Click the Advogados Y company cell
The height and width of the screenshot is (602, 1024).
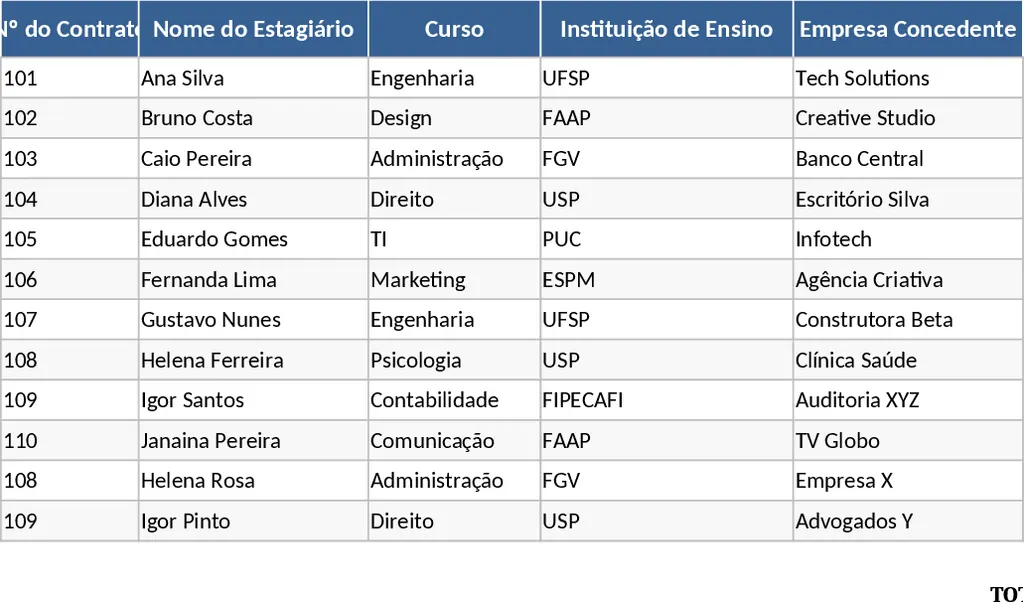(907, 521)
